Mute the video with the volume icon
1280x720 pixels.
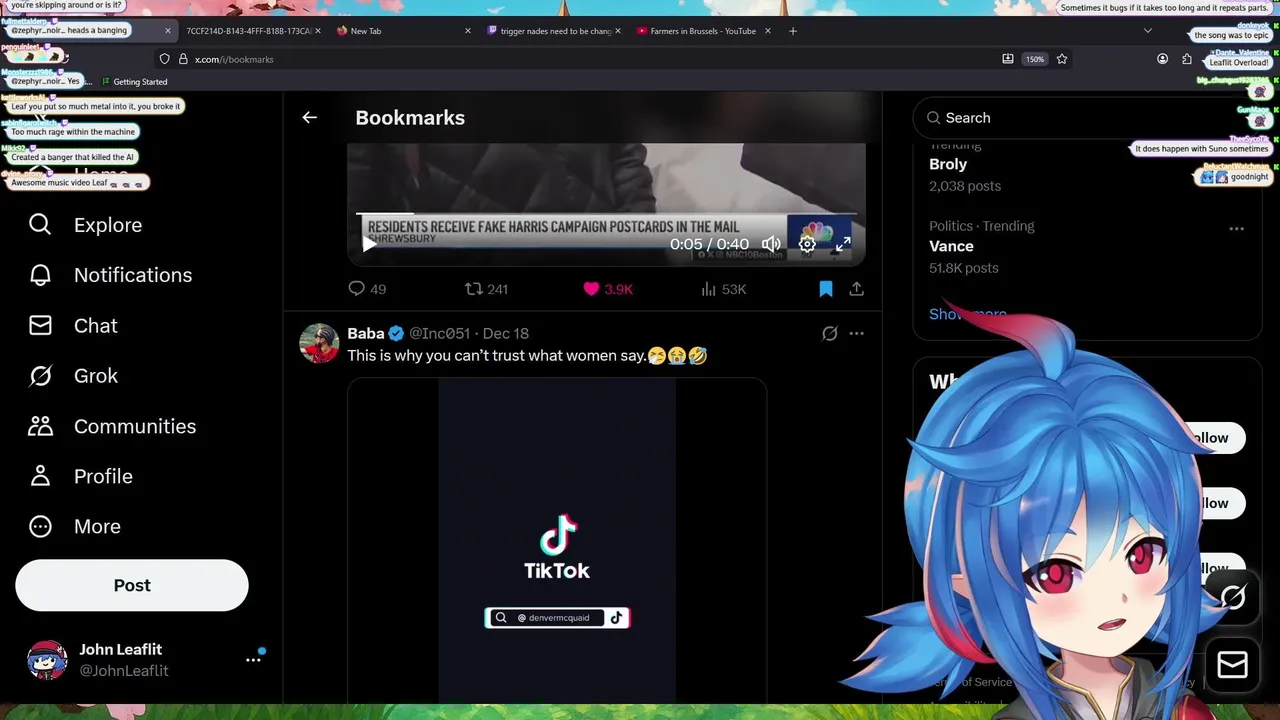coord(771,244)
